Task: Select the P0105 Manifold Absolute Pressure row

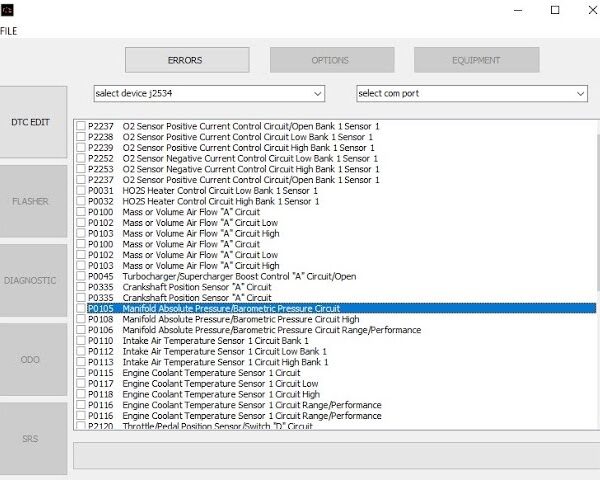Action: point(341,308)
